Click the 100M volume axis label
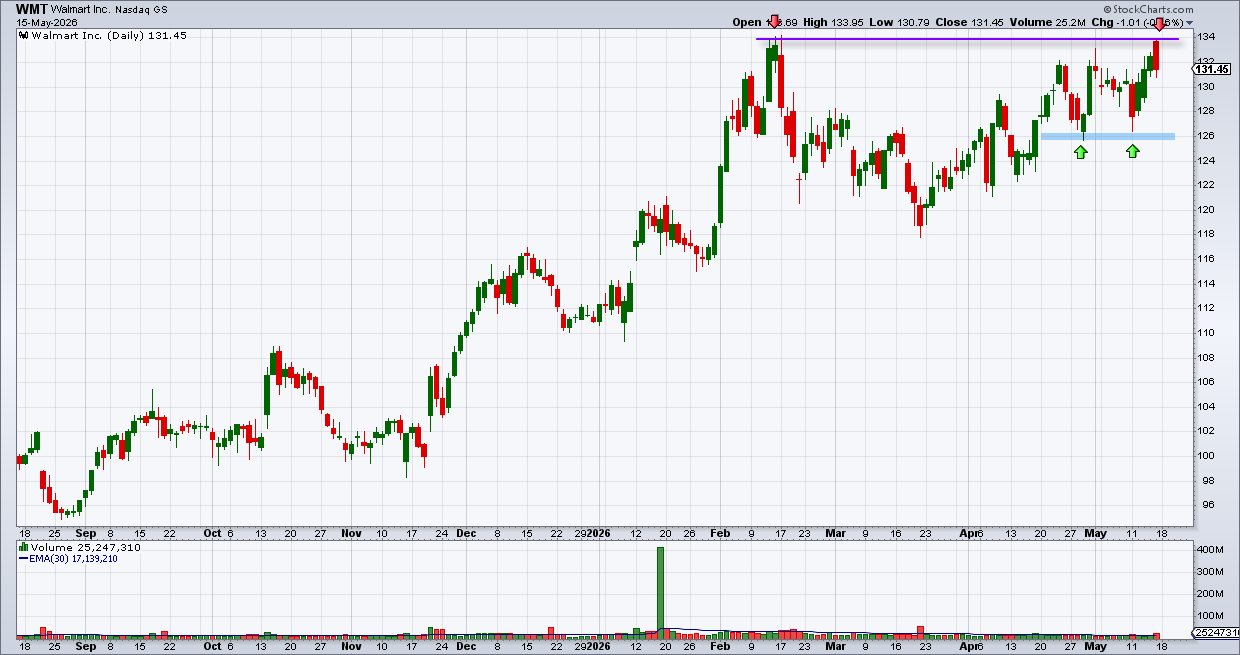Image resolution: width=1240 pixels, height=655 pixels. click(1210, 616)
